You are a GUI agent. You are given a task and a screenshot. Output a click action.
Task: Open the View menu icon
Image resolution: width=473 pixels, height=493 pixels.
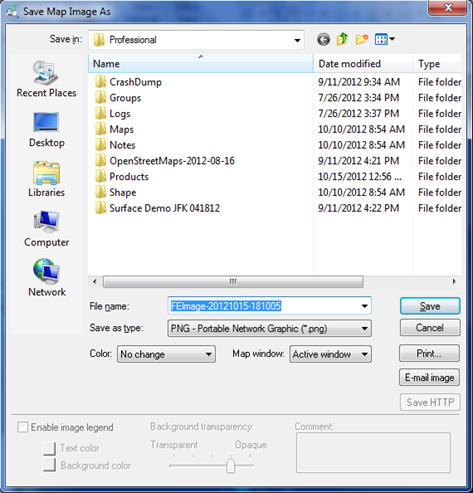pyautogui.click(x=385, y=39)
